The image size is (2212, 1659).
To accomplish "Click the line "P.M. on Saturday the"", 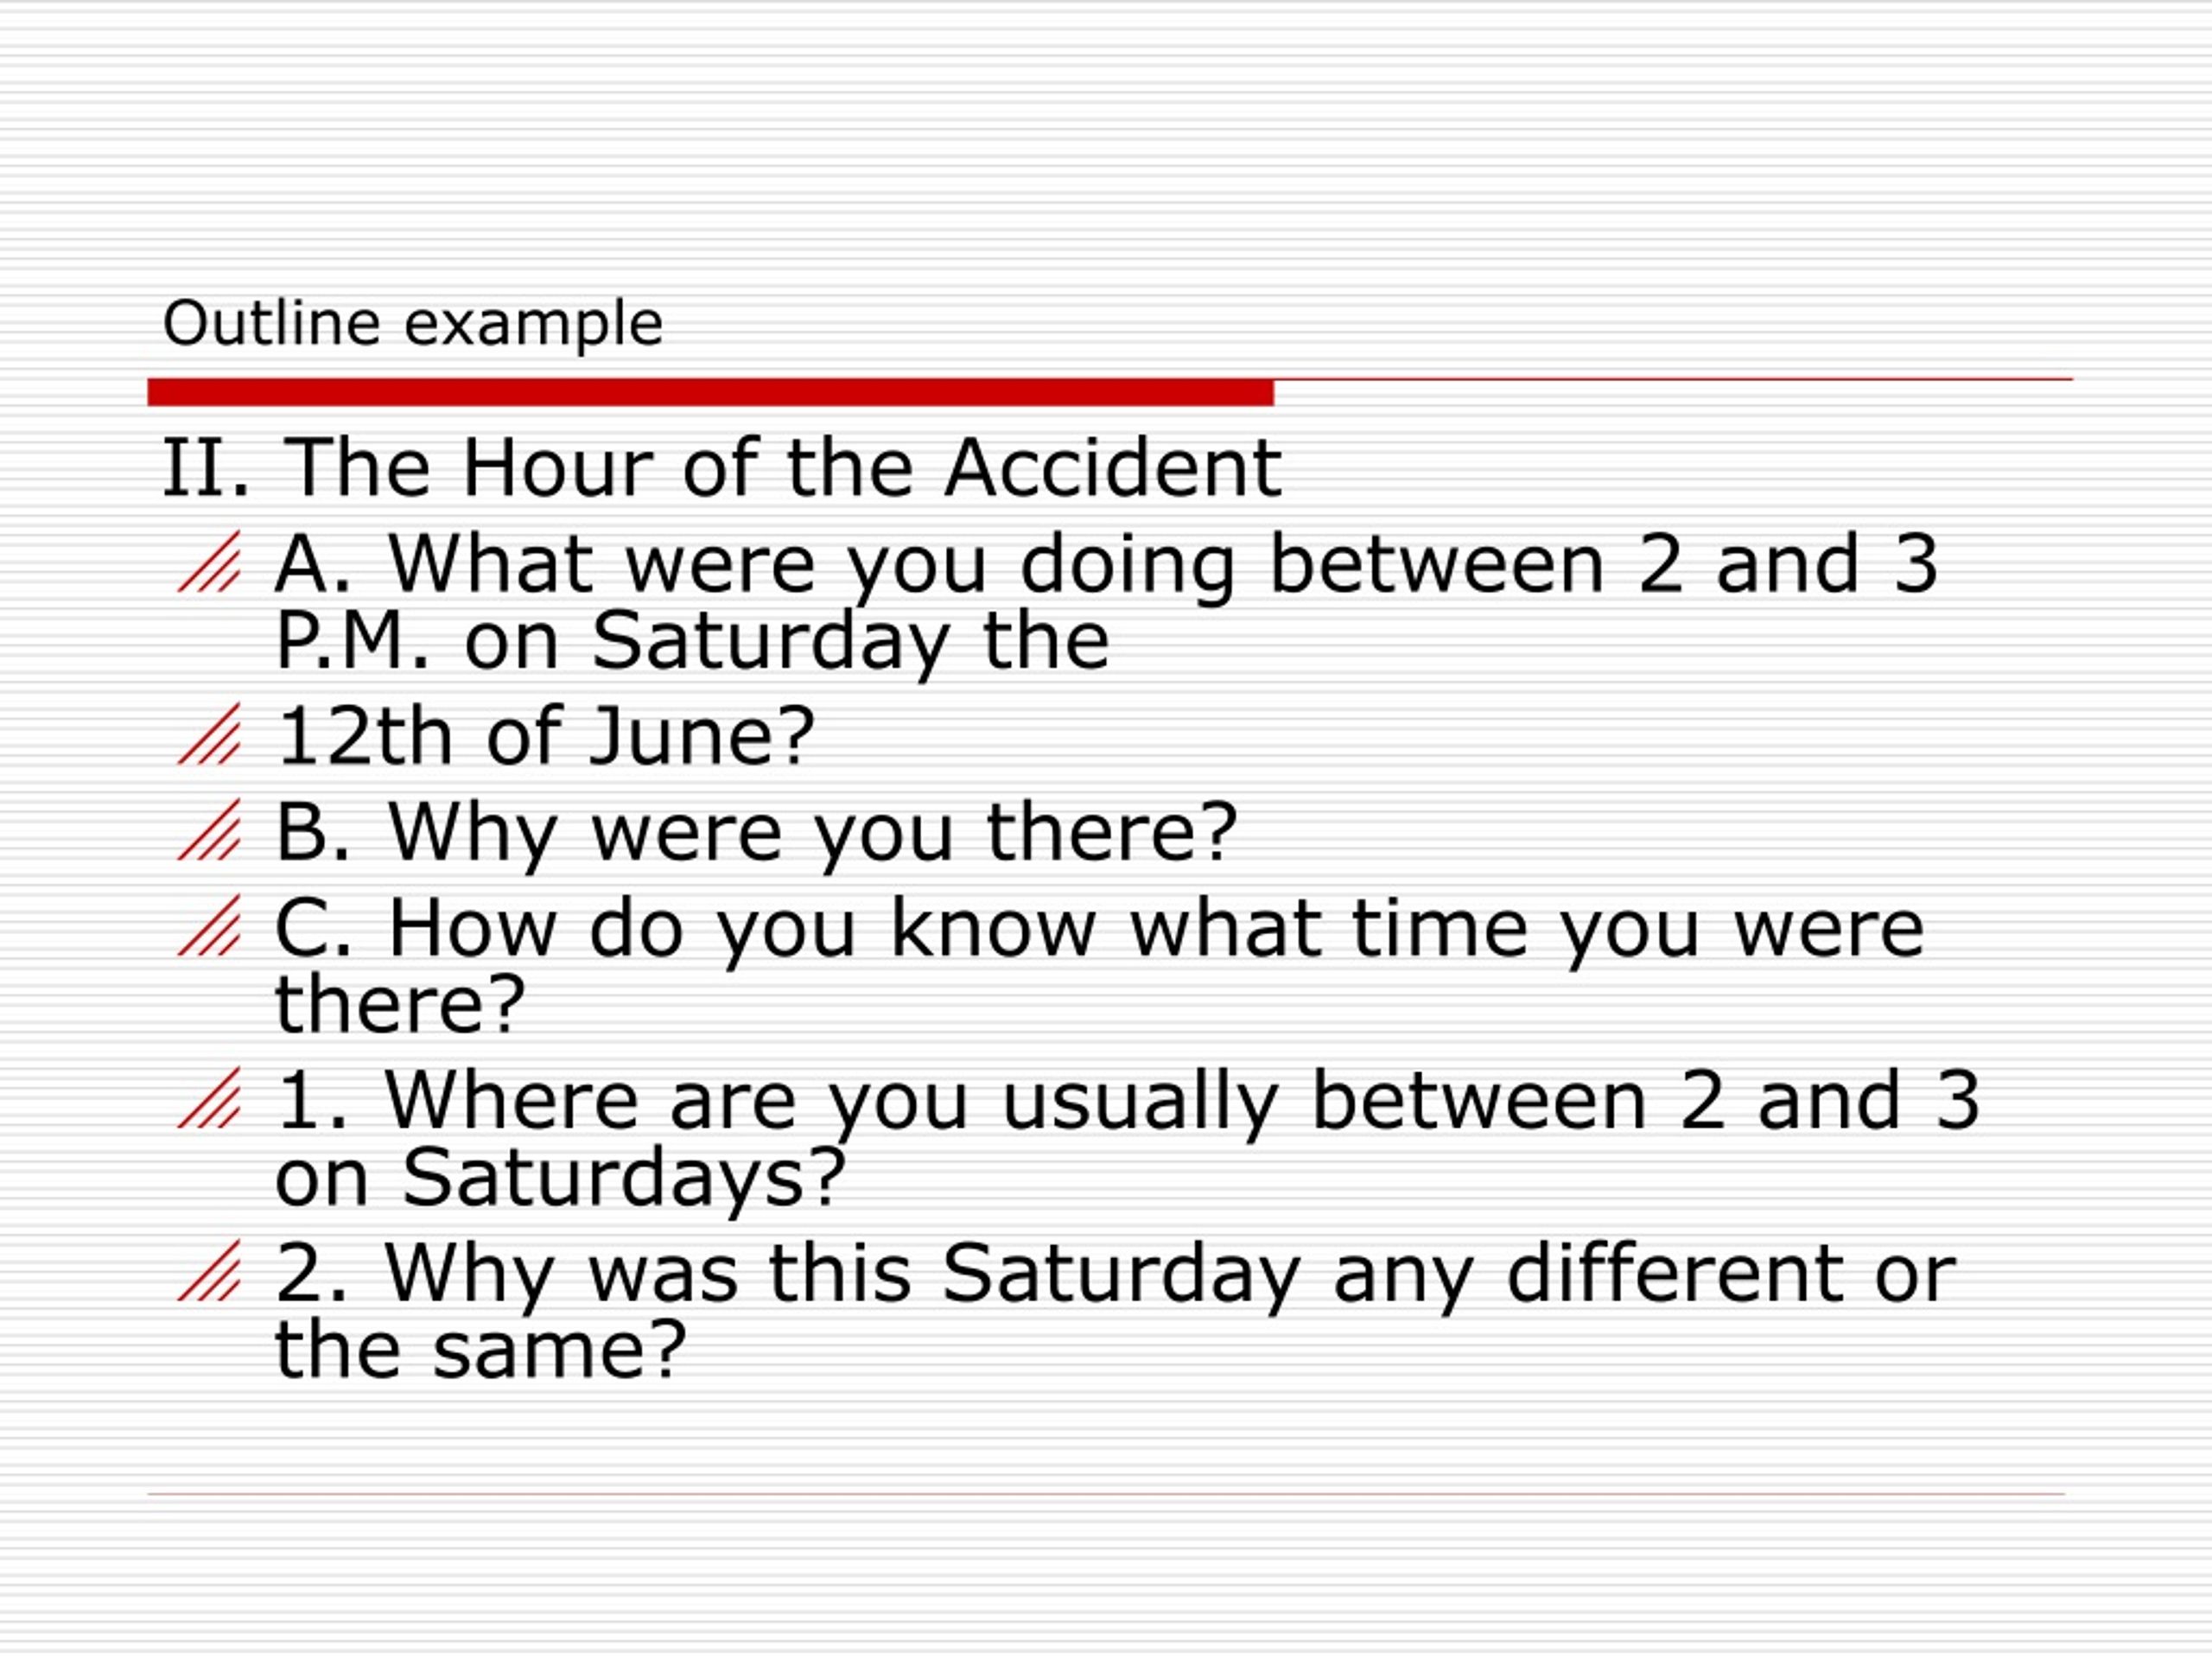I will 692,642.
